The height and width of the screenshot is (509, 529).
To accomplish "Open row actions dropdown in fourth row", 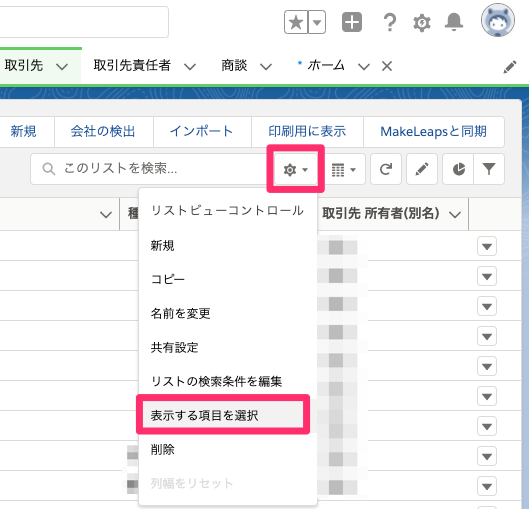I will (486, 336).
